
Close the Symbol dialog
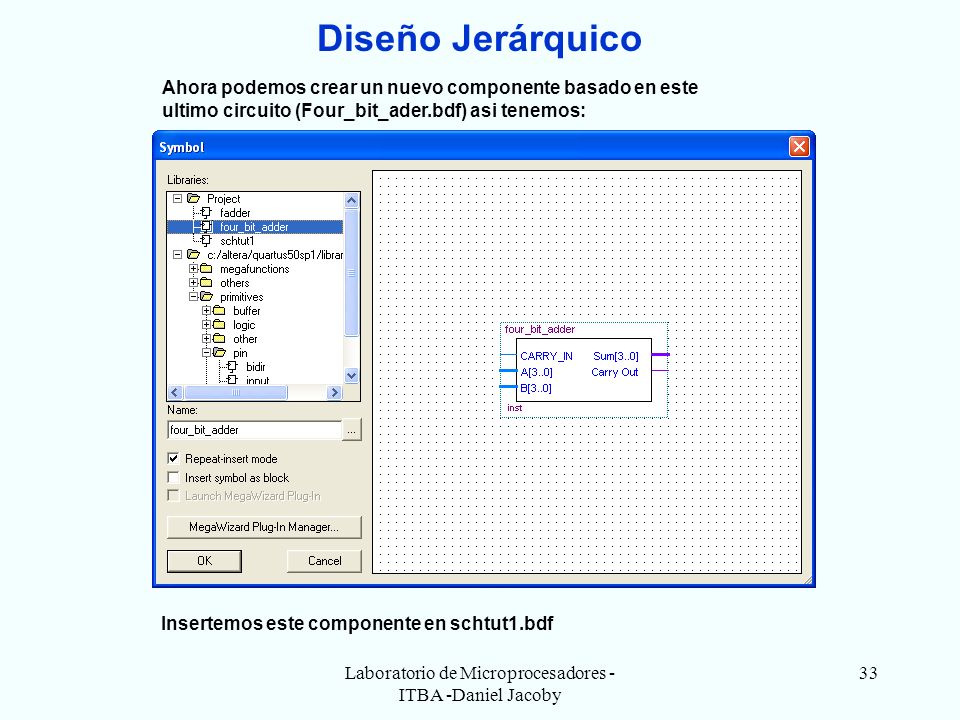coord(799,147)
